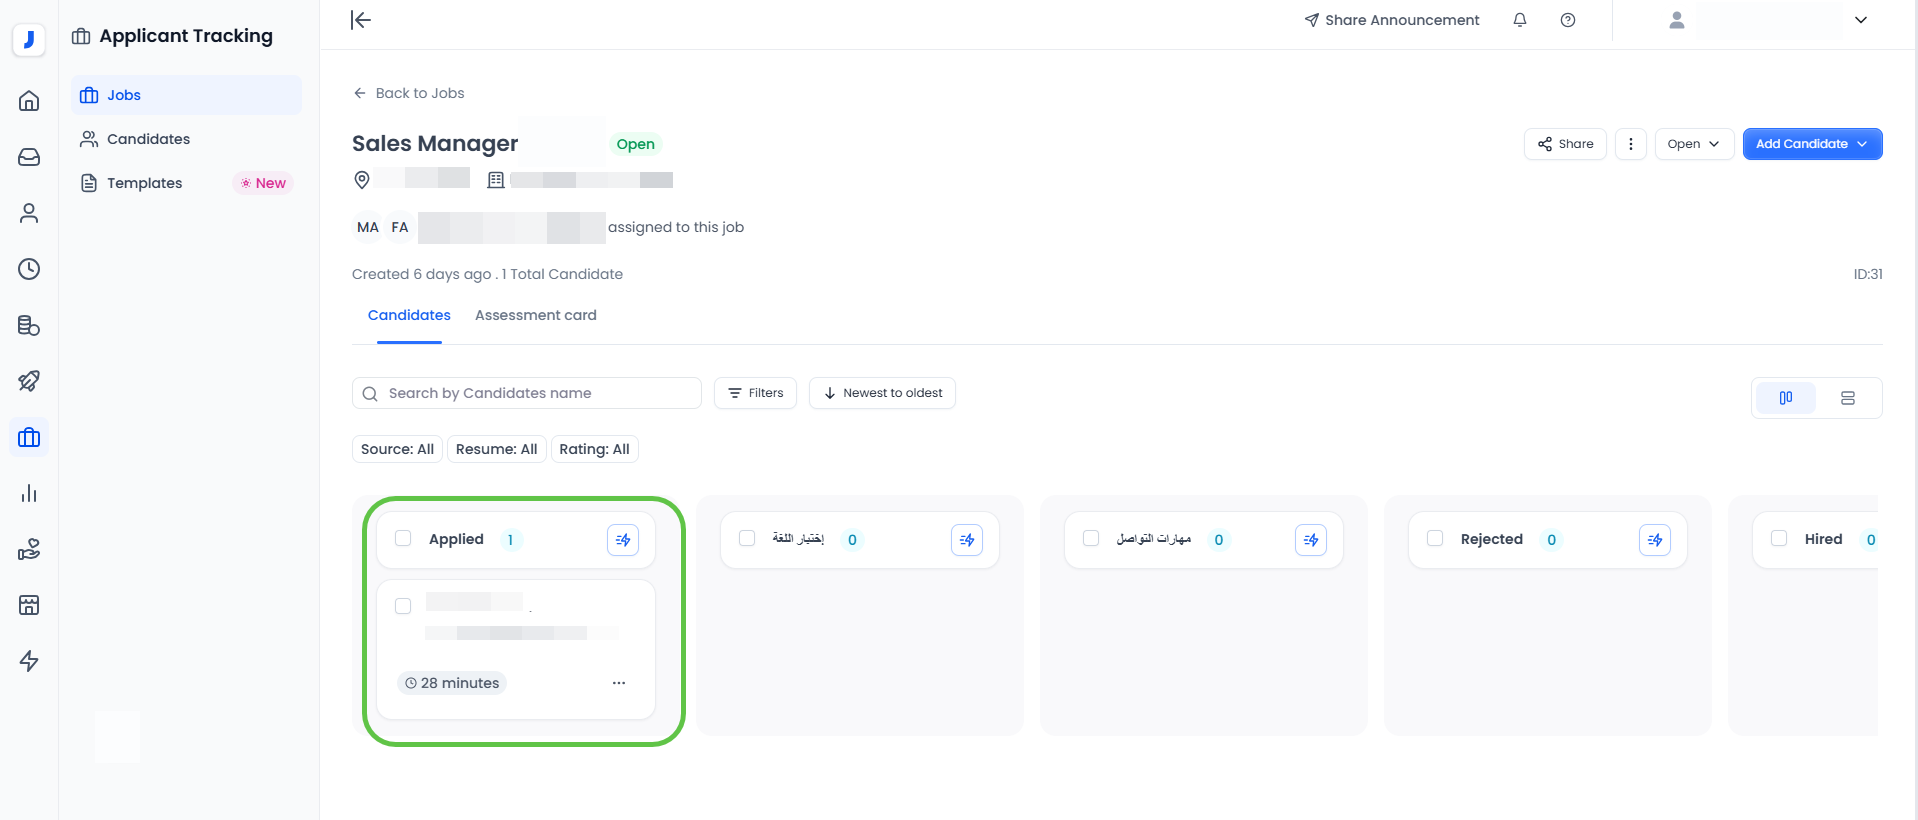
Task: Open the help question mark icon
Action: (1567, 20)
